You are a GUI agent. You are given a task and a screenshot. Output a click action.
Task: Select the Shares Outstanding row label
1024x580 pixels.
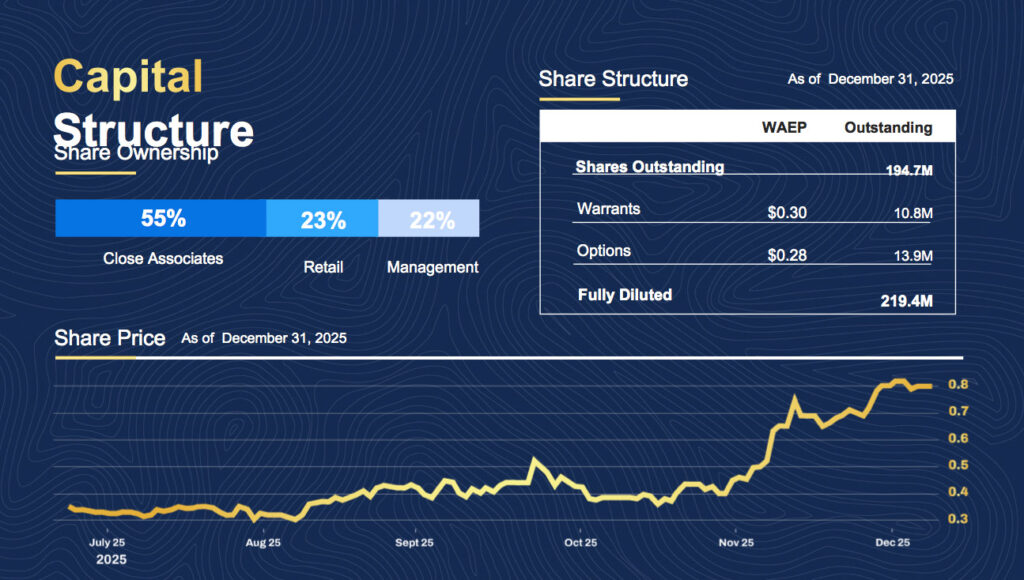(x=649, y=167)
